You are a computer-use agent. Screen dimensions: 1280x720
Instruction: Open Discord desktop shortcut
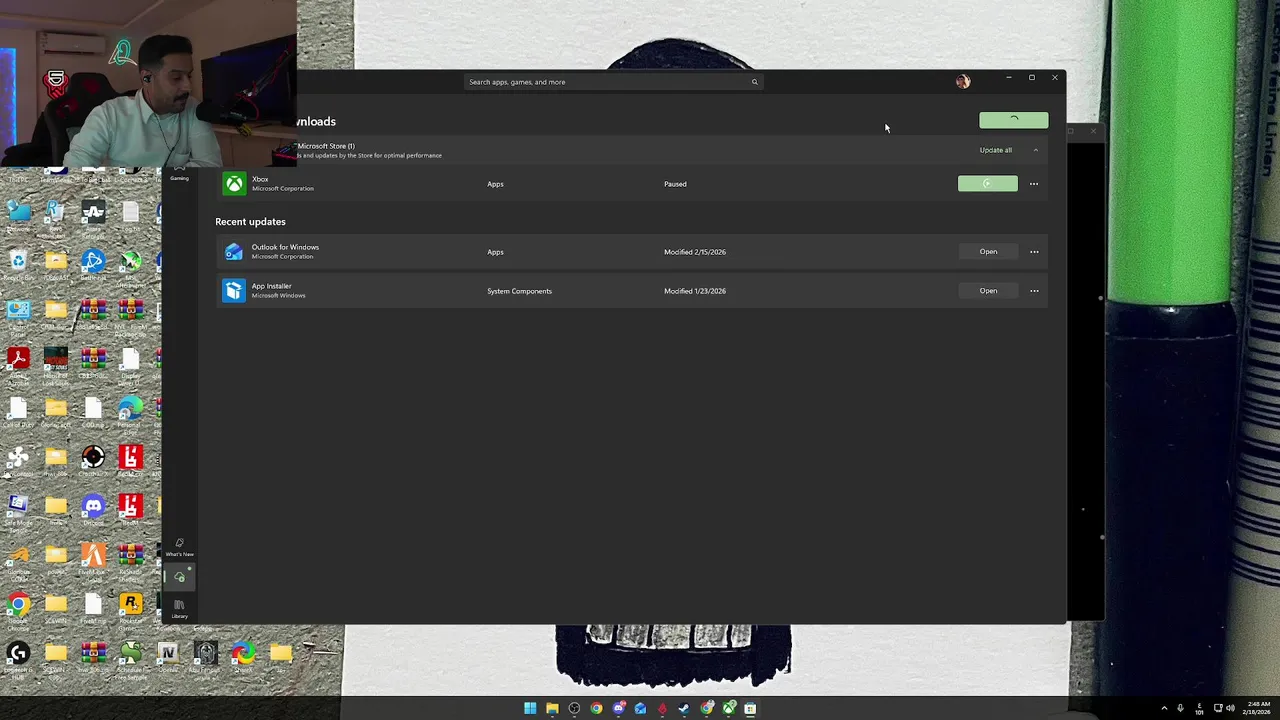(93, 509)
